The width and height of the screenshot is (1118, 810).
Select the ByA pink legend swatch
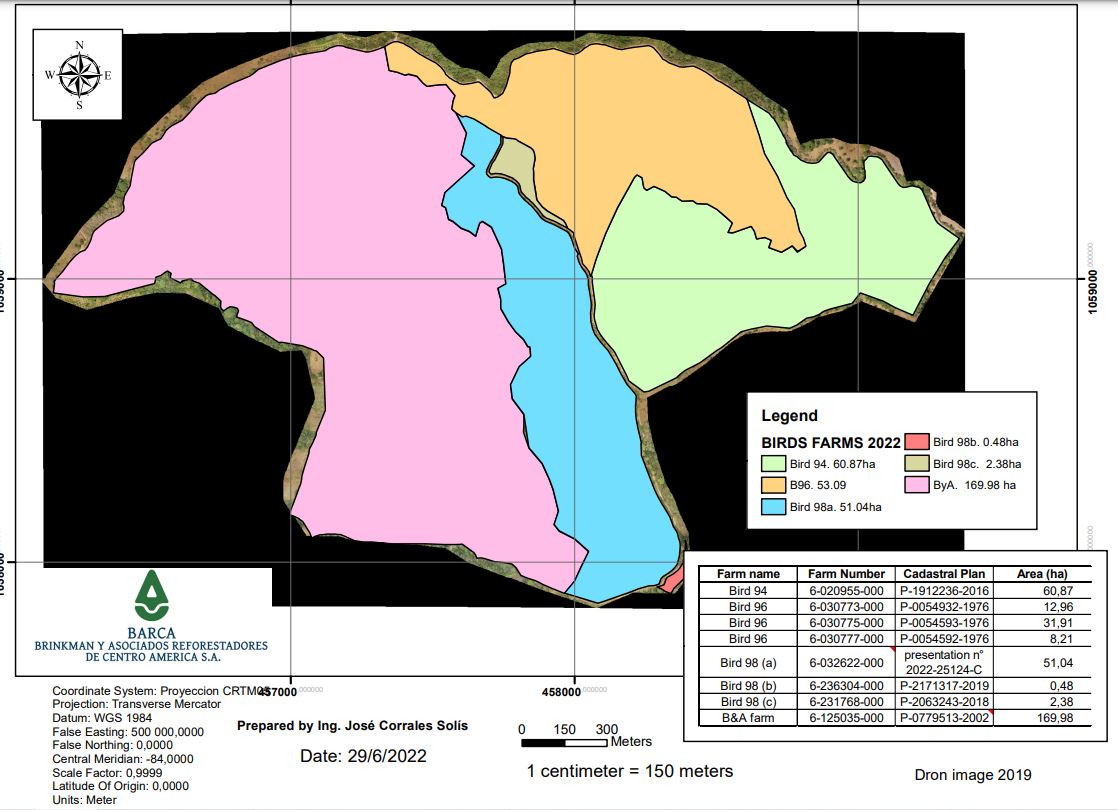[916, 486]
